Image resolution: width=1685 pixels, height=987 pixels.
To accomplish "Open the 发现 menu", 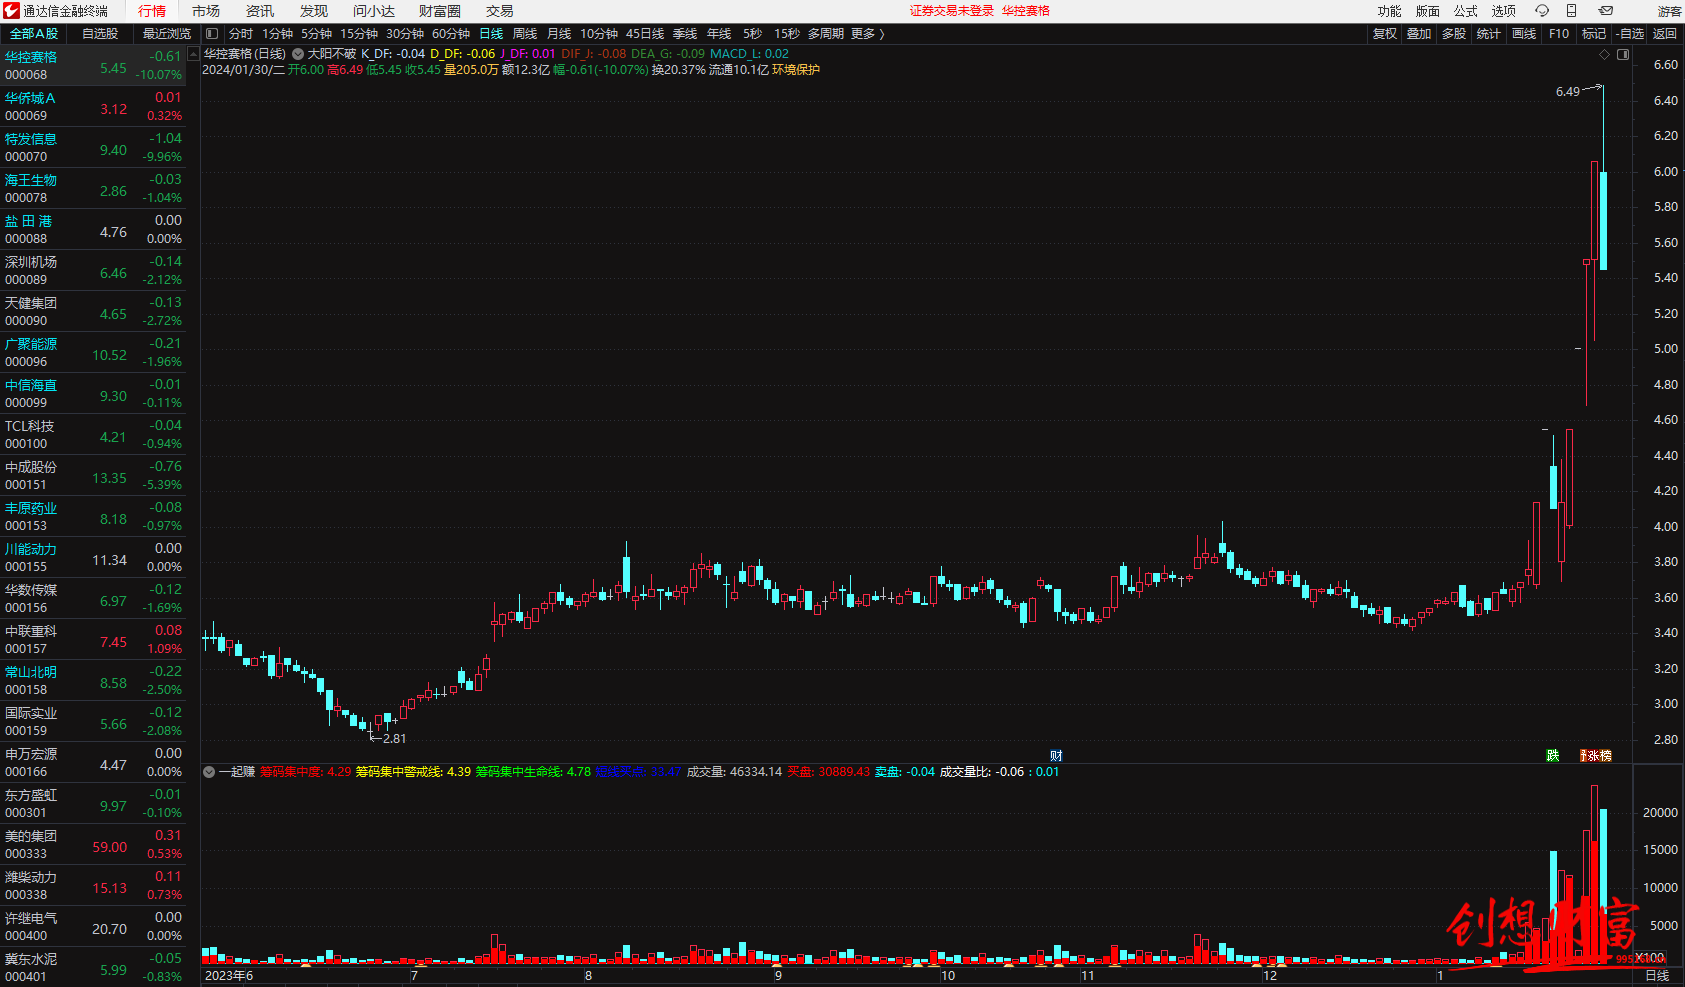I will pyautogui.click(x=314, y=11).
